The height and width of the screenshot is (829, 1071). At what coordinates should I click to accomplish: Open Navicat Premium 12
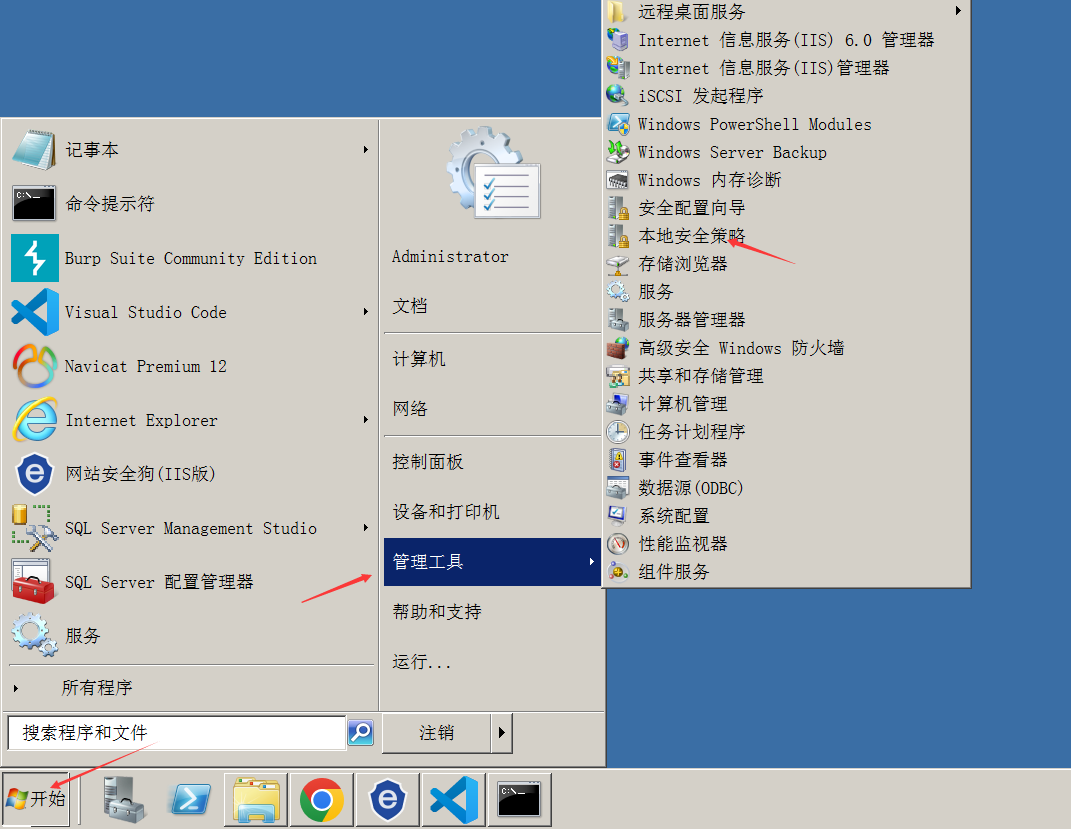pyautogui.click(x=190, y=366)
